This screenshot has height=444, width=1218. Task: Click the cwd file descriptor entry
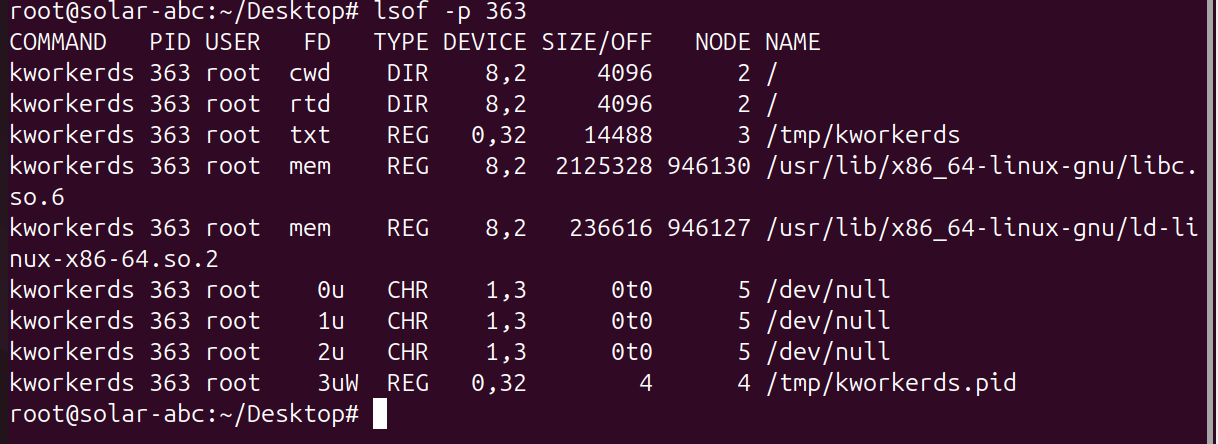tap(310, 74)
